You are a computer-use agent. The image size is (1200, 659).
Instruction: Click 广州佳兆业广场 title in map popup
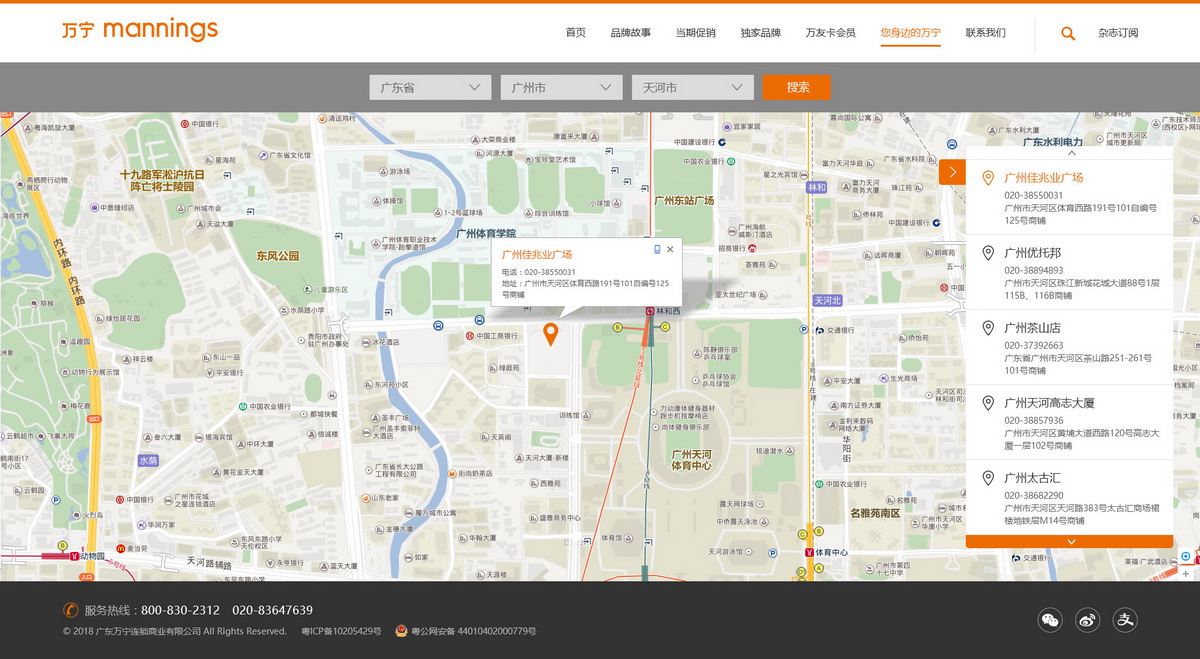click(537, 255)
